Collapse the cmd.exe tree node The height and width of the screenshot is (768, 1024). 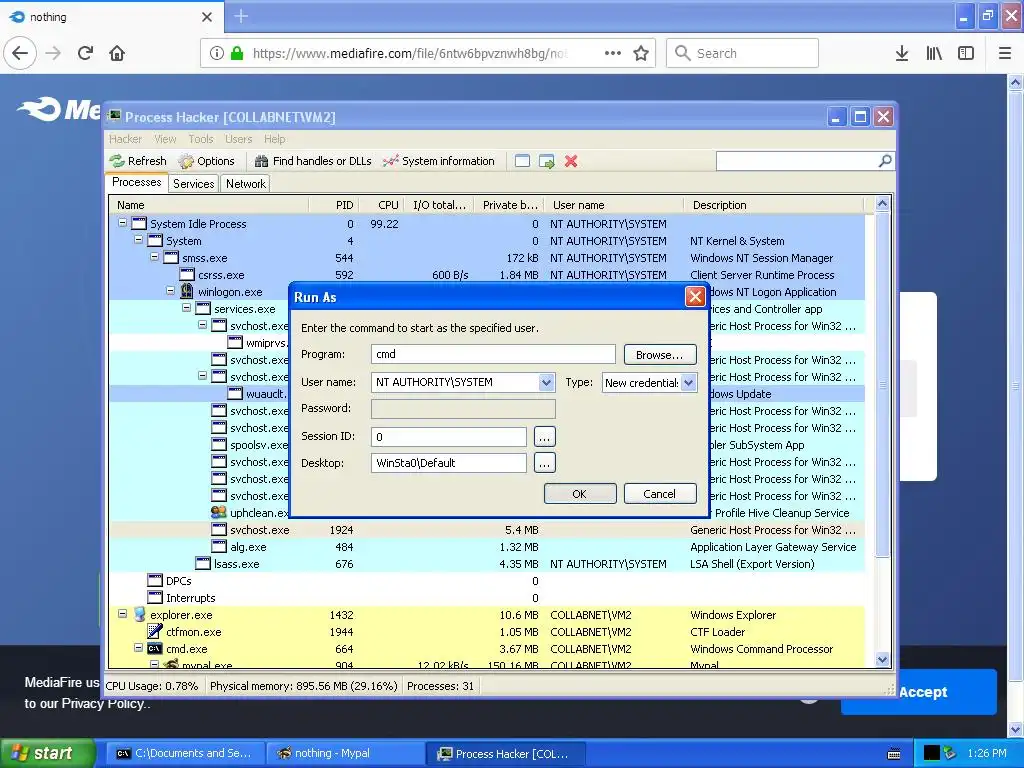point(138,648)
